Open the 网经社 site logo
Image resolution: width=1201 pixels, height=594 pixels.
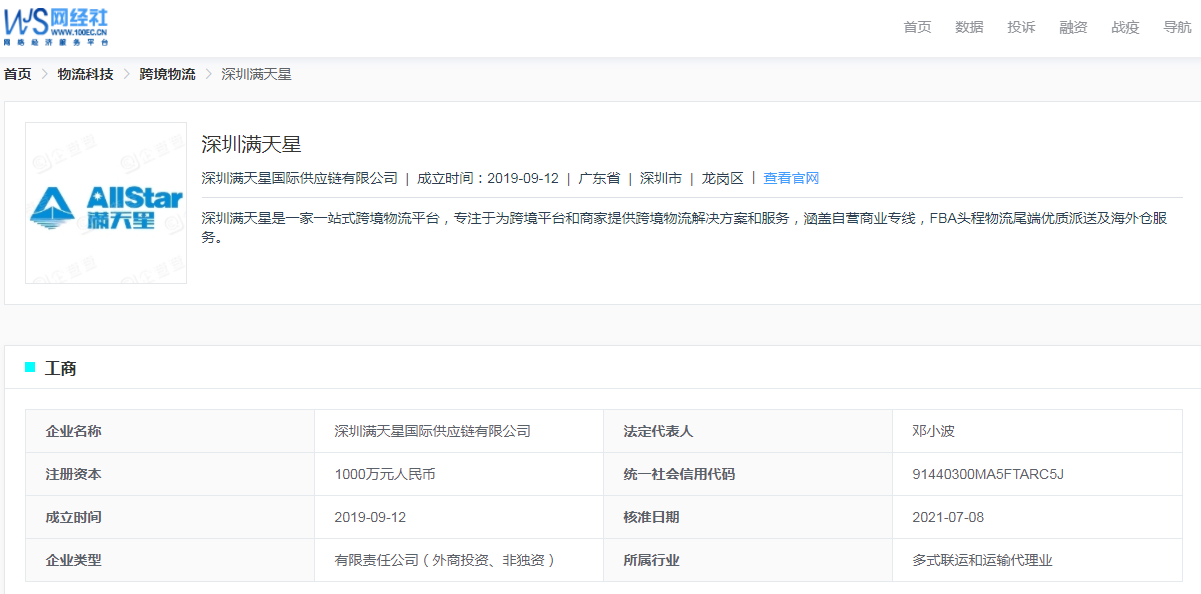pyautogui.click(x=56, y=27)
